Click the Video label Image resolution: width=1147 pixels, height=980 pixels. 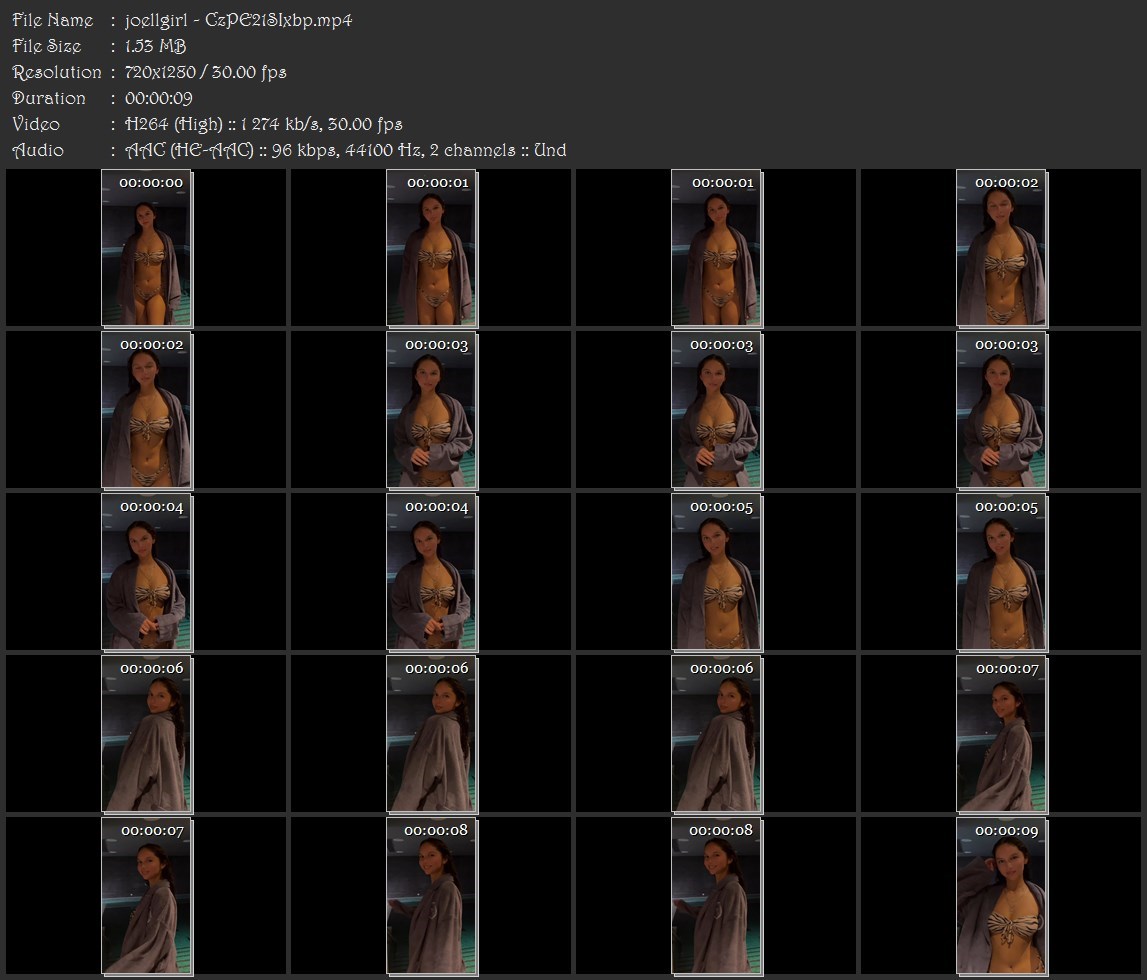[x=36, y=124]
